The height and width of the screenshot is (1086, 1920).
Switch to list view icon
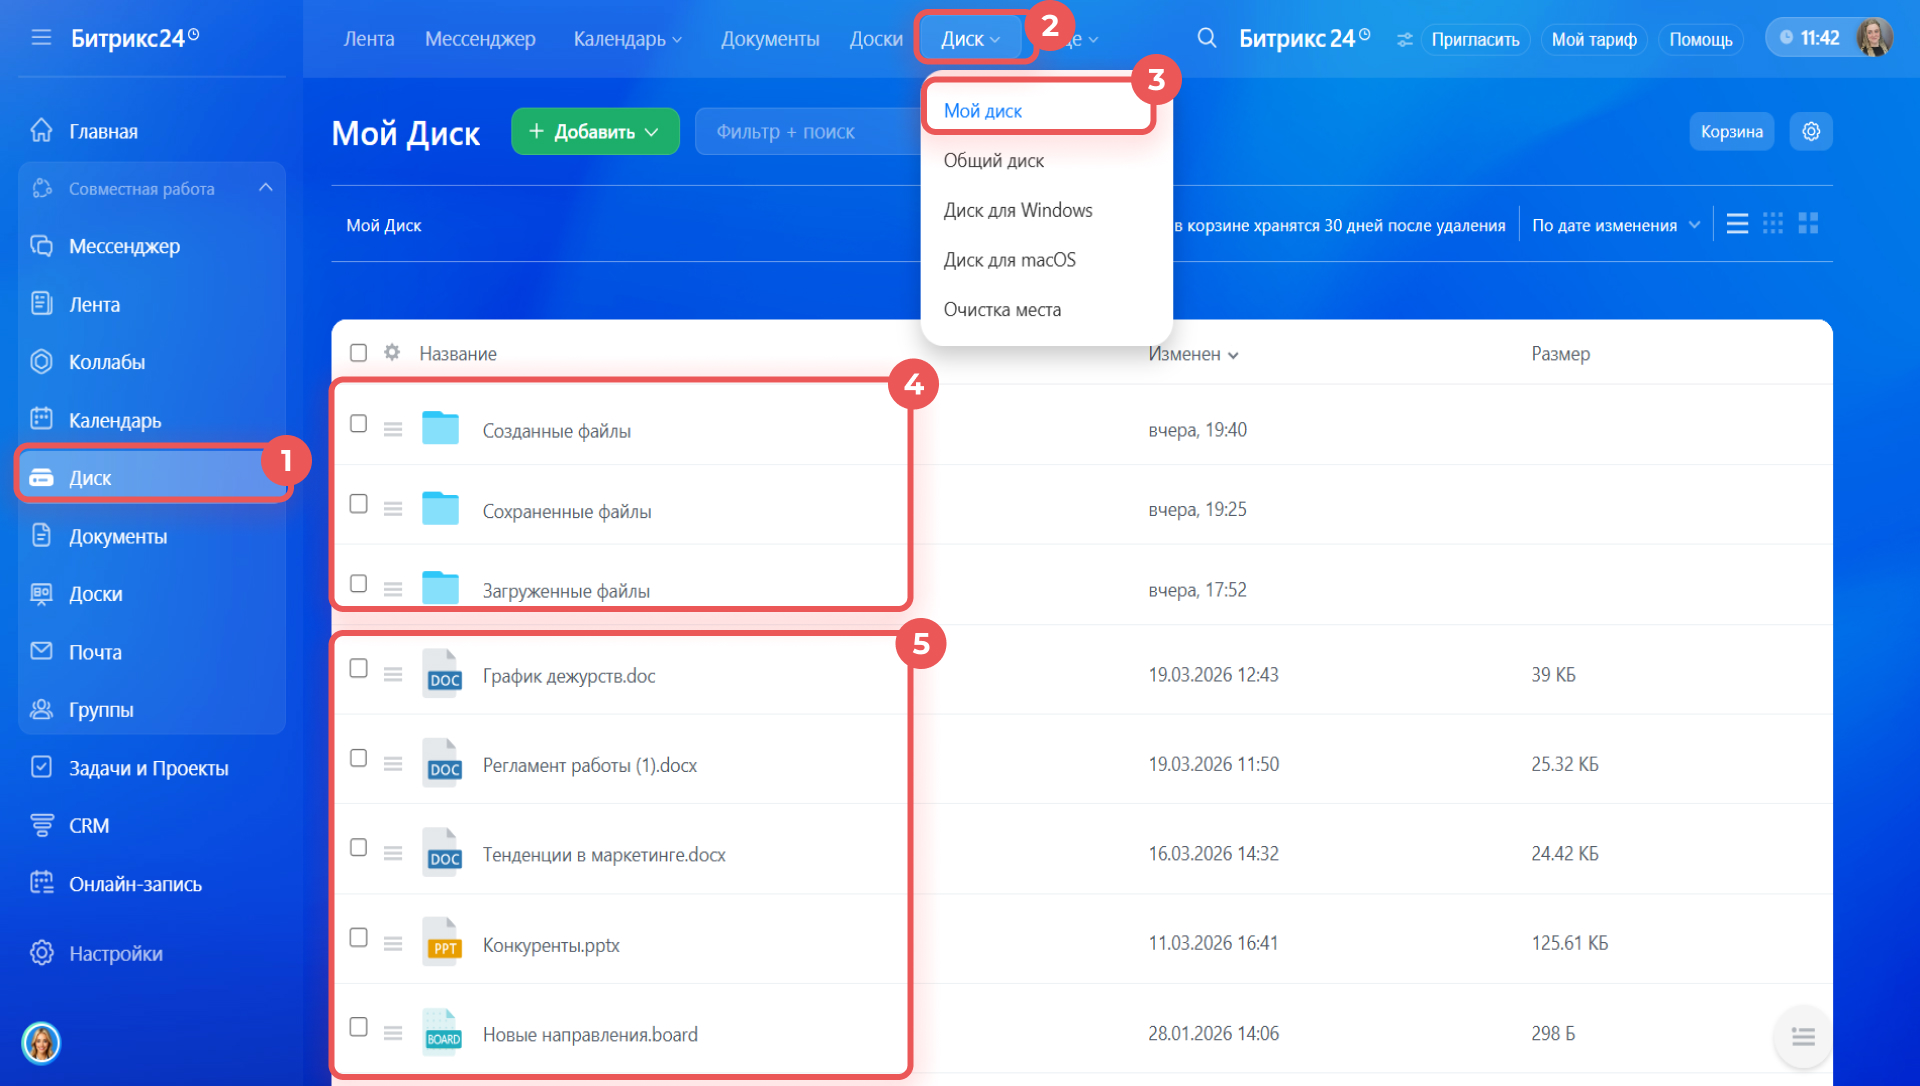(x=1737, y=224)
